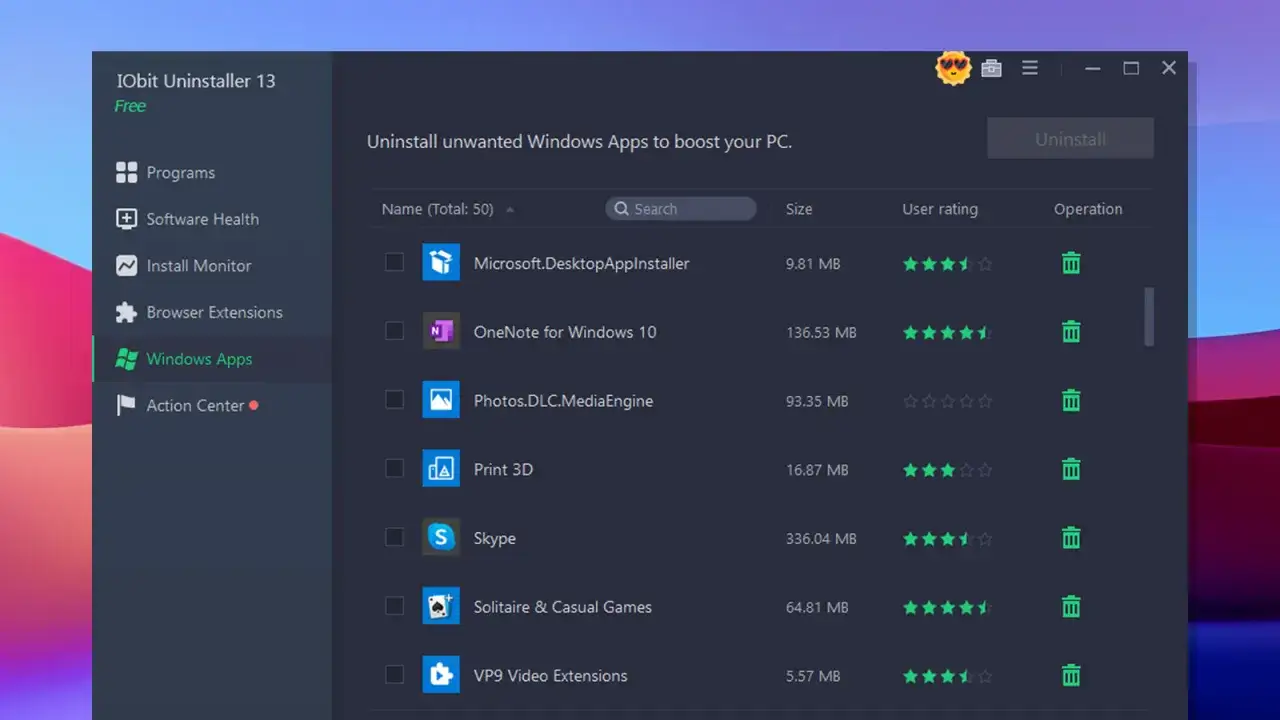Uninstall Print 3D via its trash icon
The height and width of the screenshot is (720, 1280).
[1071, 468]
